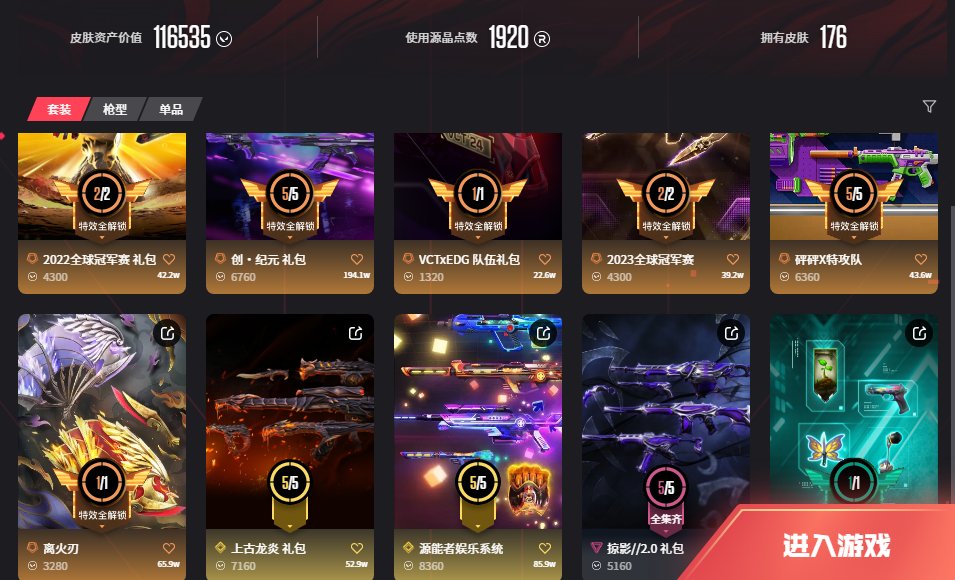Share the 上古龙炎 礼包 bundle
Viewport: 955px width, 580px height.
click(x=356, y=333)
